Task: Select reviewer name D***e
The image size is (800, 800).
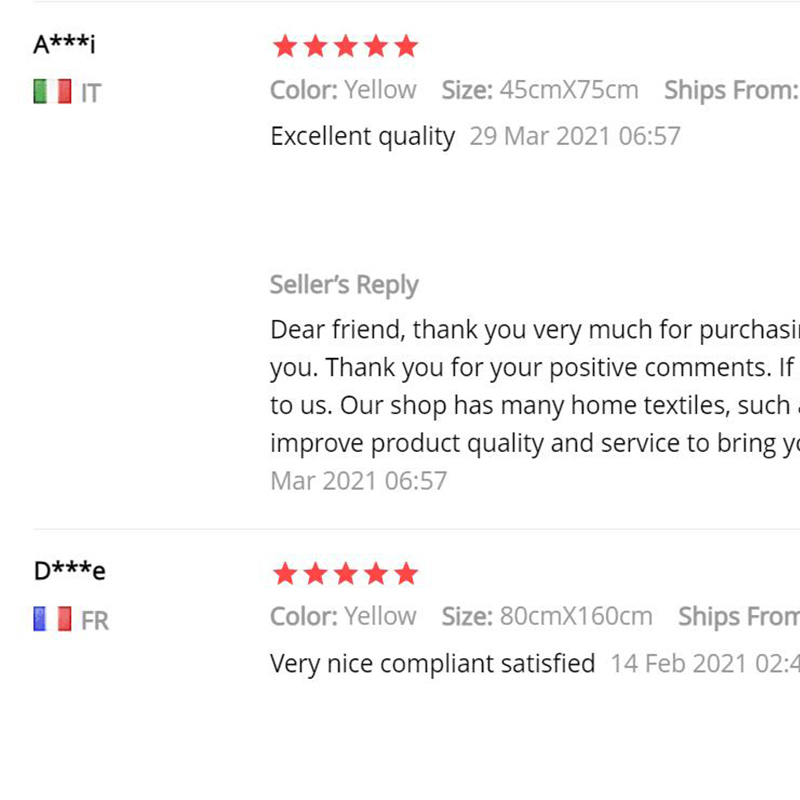Action: (x=70, y=570)
